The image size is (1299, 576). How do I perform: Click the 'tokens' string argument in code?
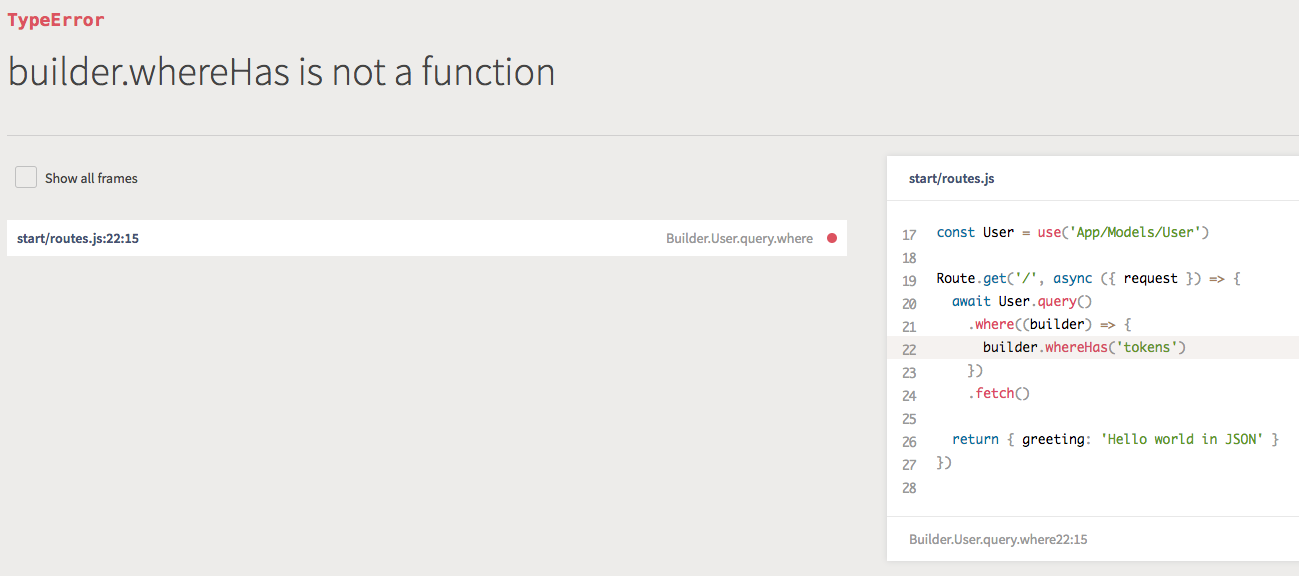1146,347
